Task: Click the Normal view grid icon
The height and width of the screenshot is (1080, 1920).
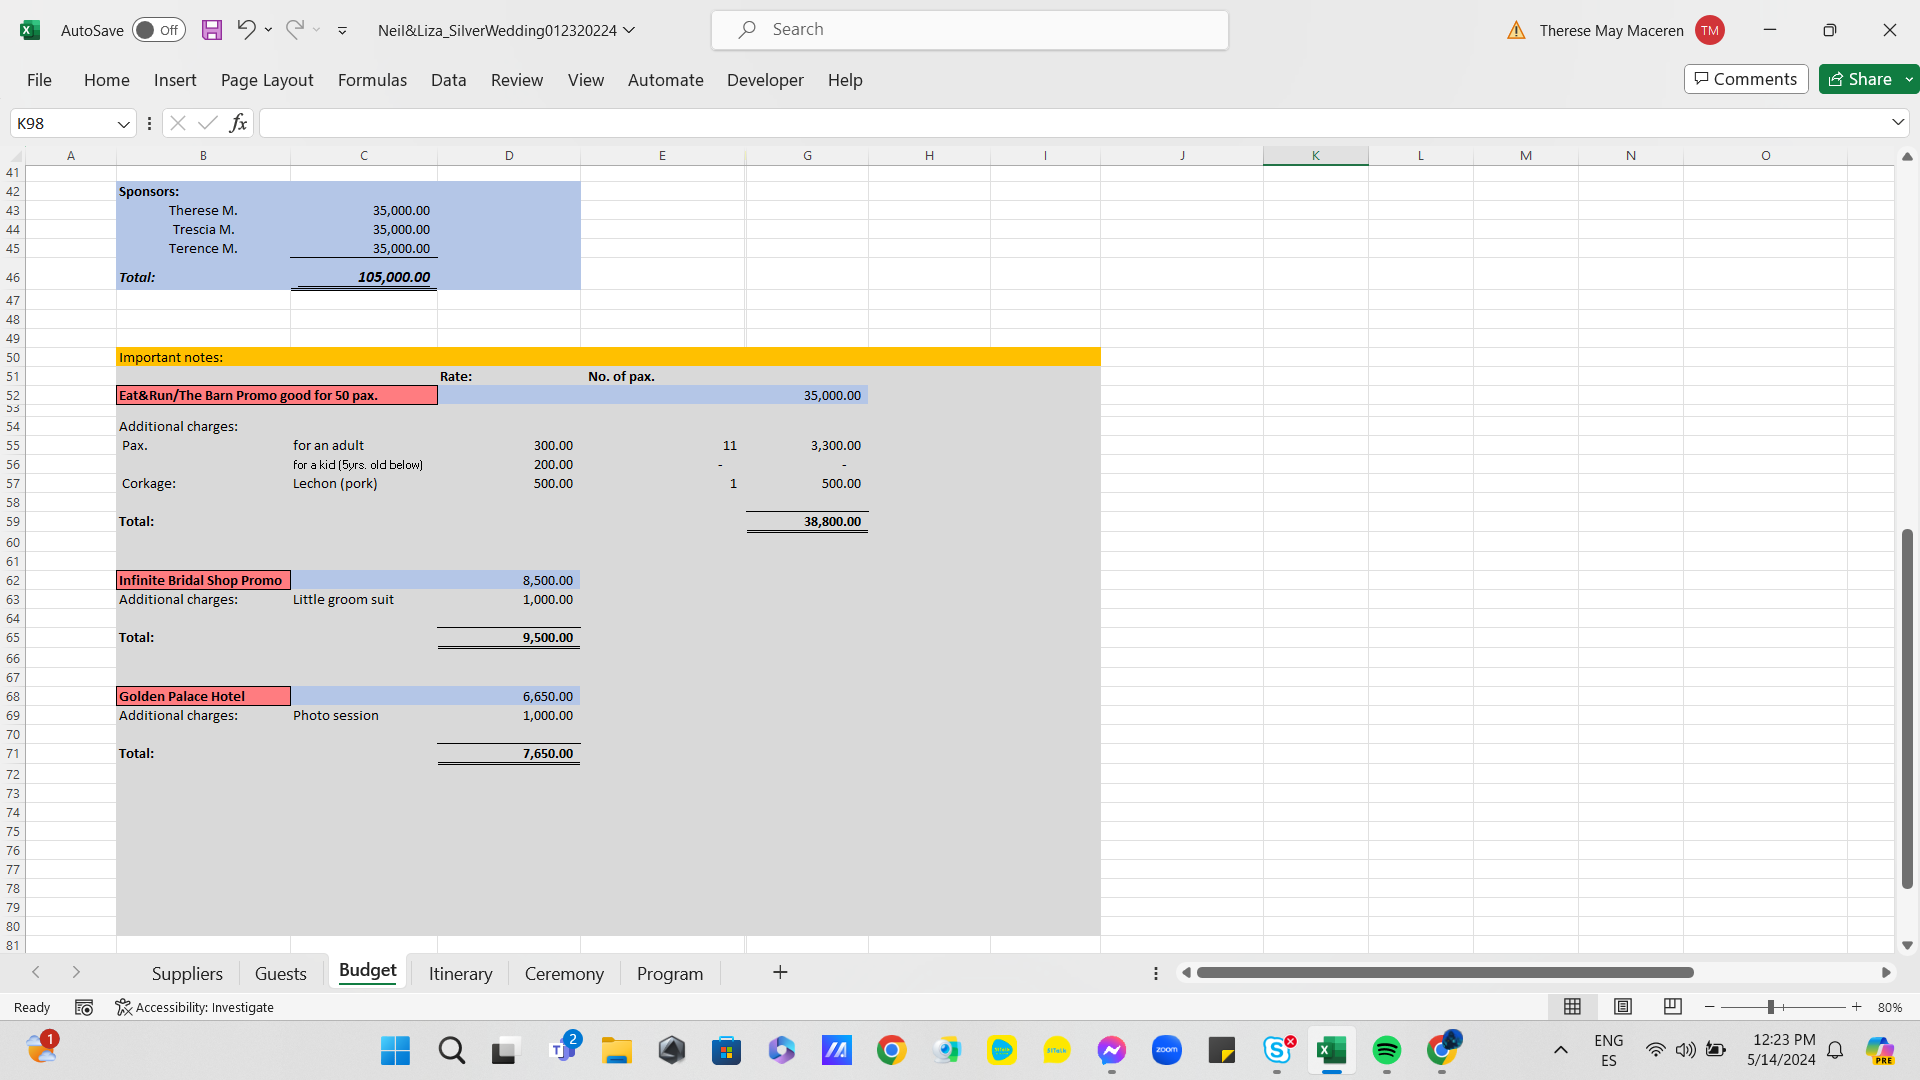Action: [1572, 1007]
